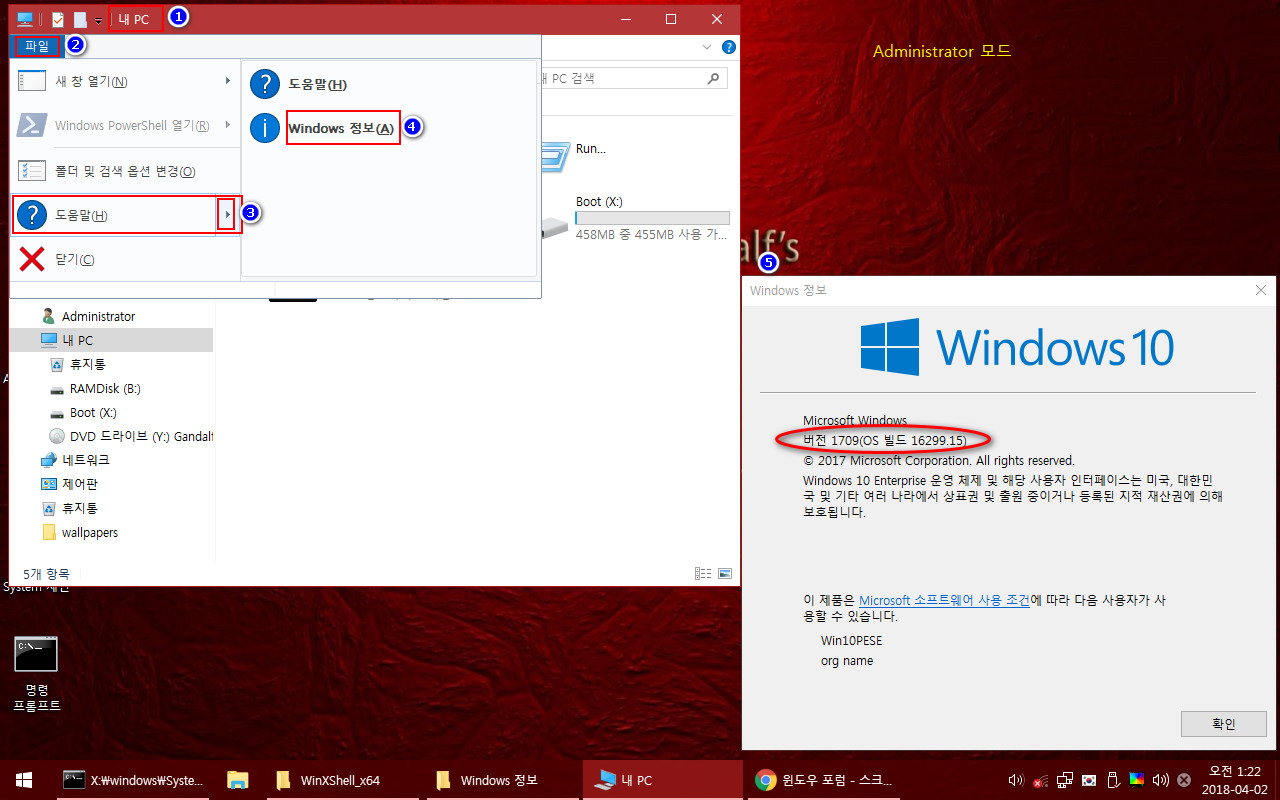Screen dimensions: 1280x800
Task: Select the 명령 프롬프트 desktop shortcut
Action: click(x=36, y=674)
